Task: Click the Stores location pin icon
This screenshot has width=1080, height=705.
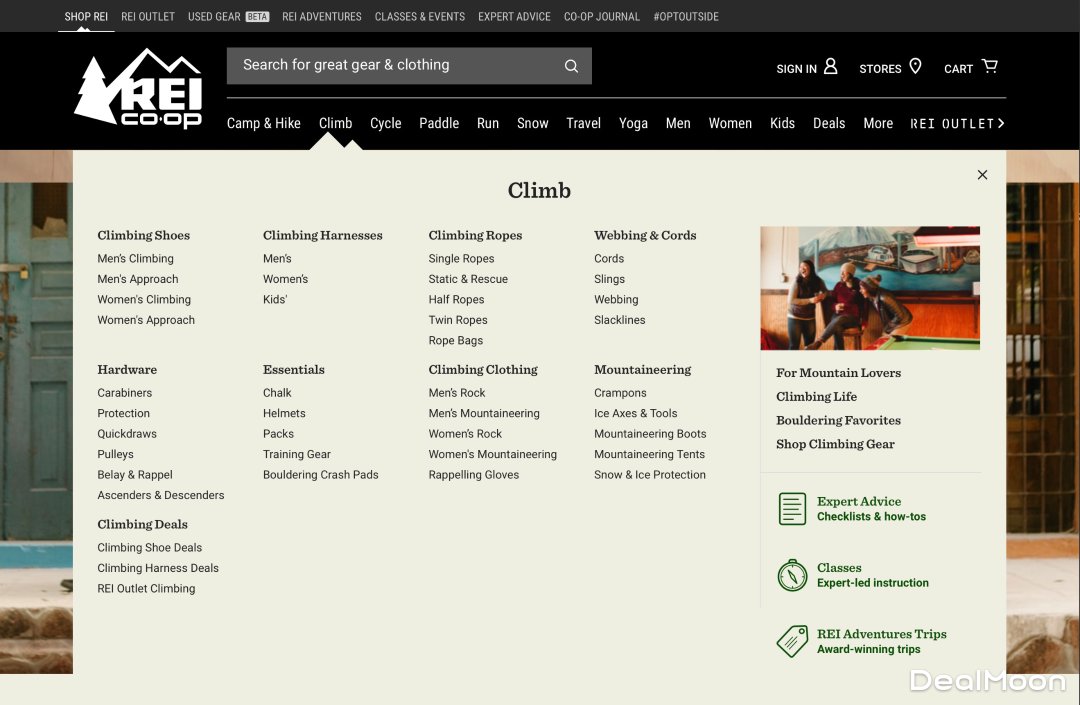Action: click(915, 67)
